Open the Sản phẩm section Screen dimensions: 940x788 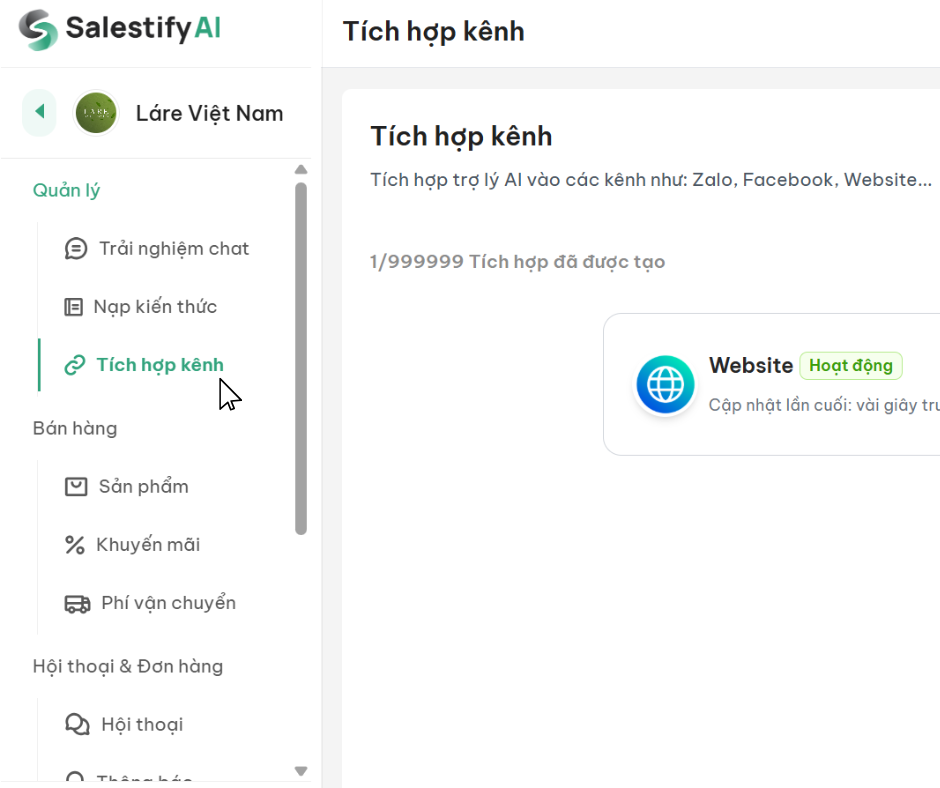[143, 487]
